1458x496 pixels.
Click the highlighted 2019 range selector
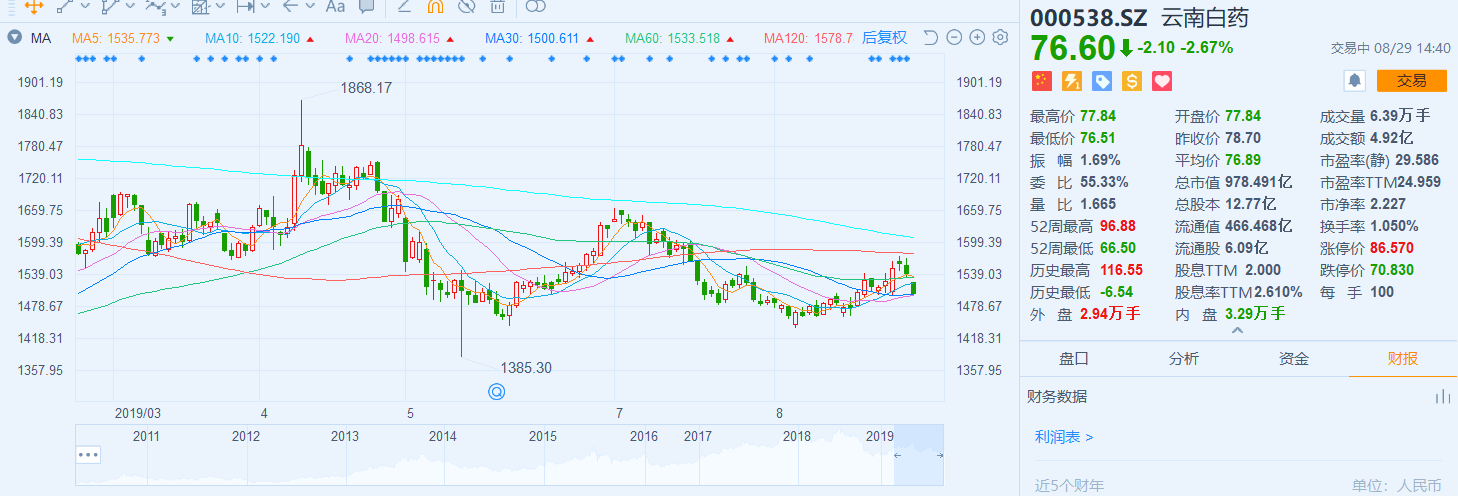click(919, 454)
